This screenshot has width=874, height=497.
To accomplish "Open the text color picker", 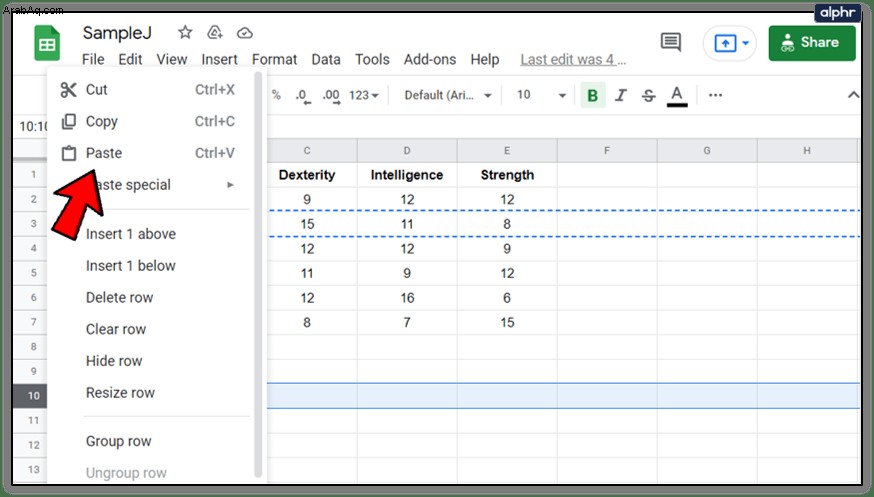I will click(x=677, y=96).
